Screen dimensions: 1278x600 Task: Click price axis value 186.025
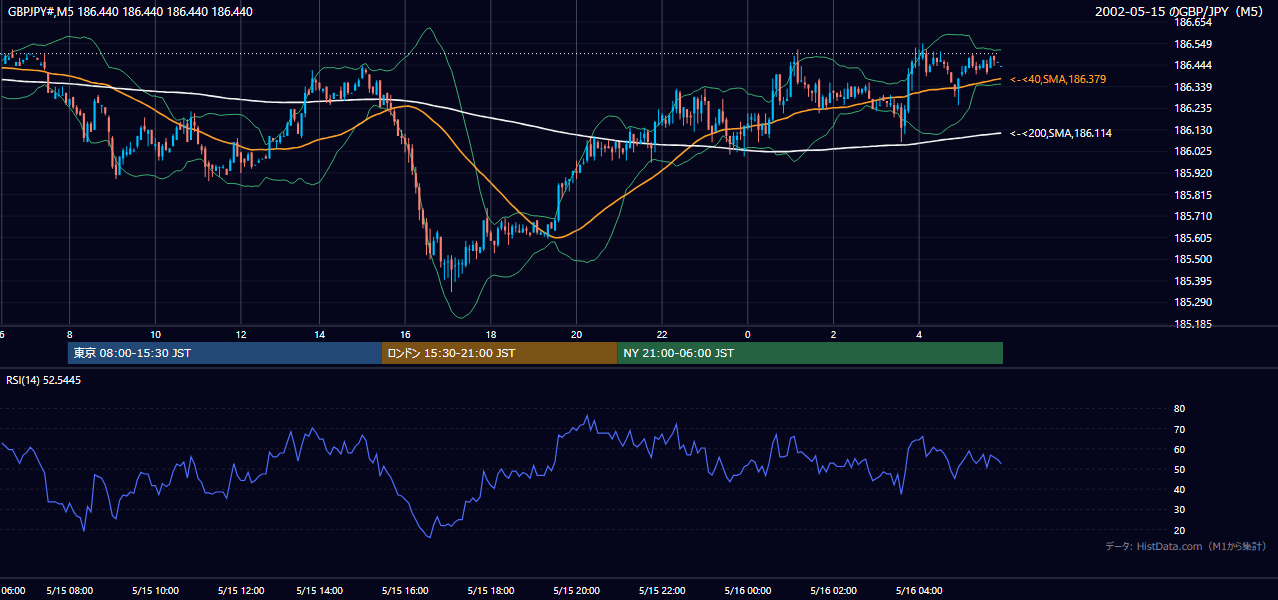pyautogui.click(x=1192, y=151)
